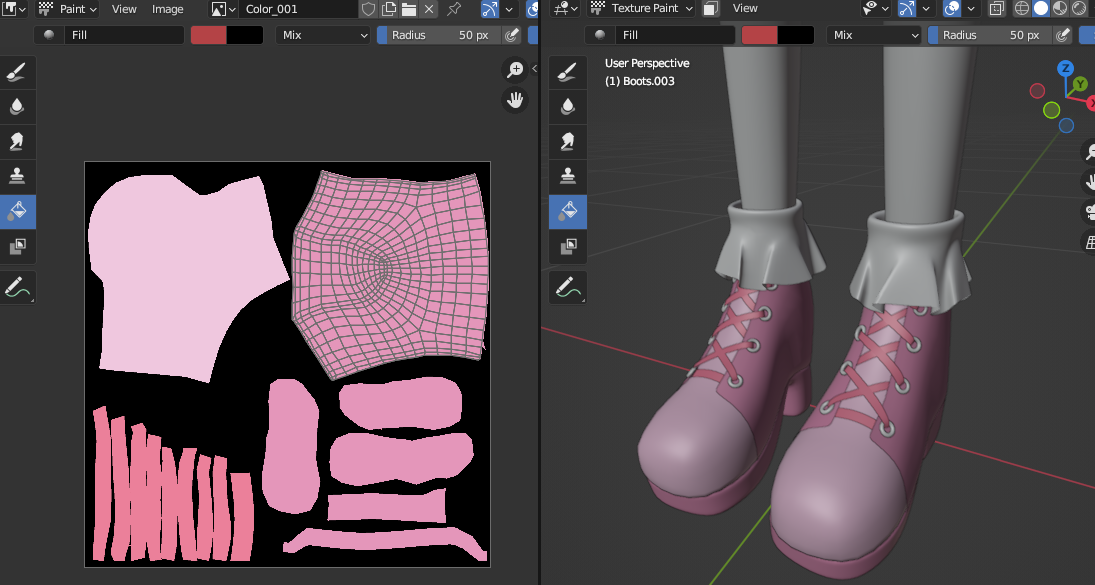Switch to rendered viewport shading
The width and height of the screenshot is (1095, 585).
tap(1078, 8)
